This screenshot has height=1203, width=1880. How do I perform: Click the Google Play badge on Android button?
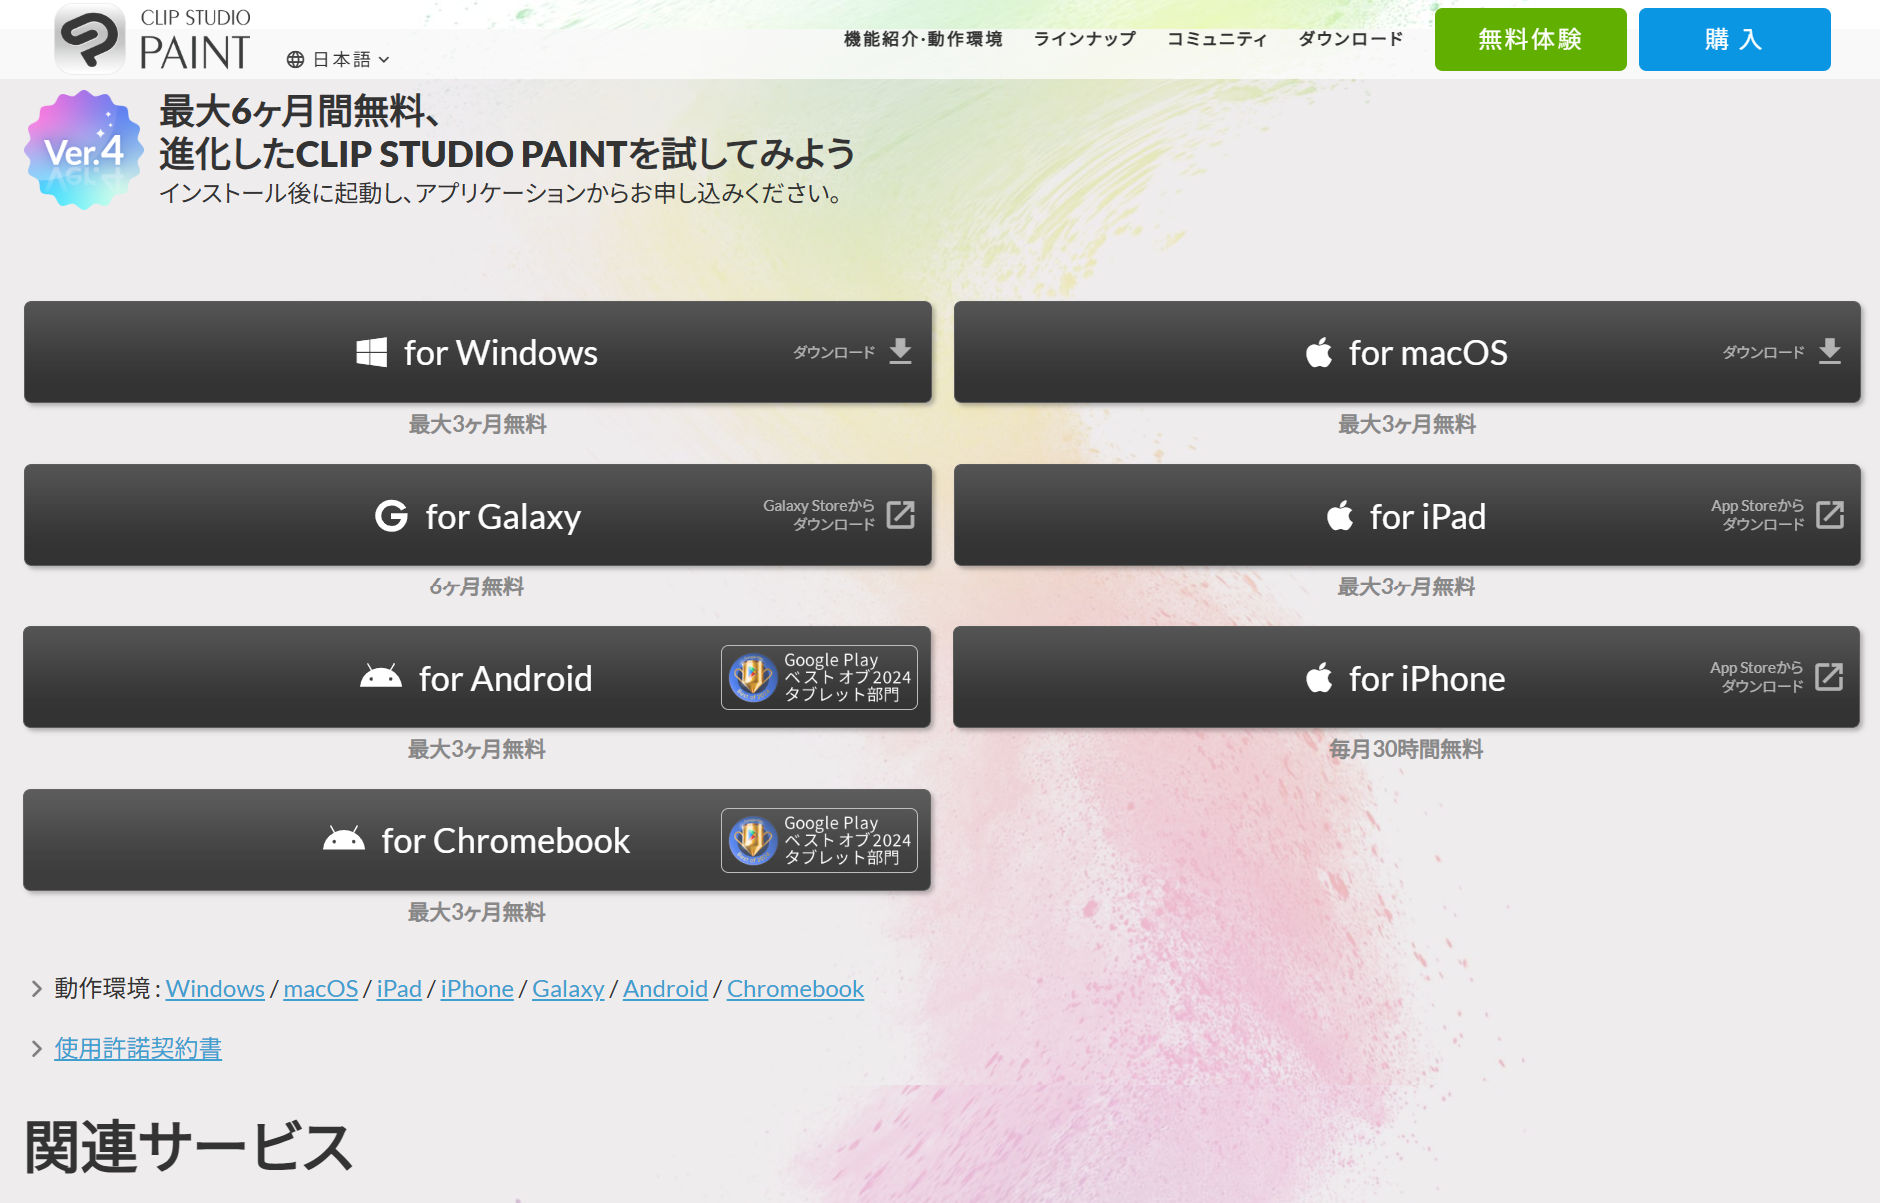coord(819,677)
